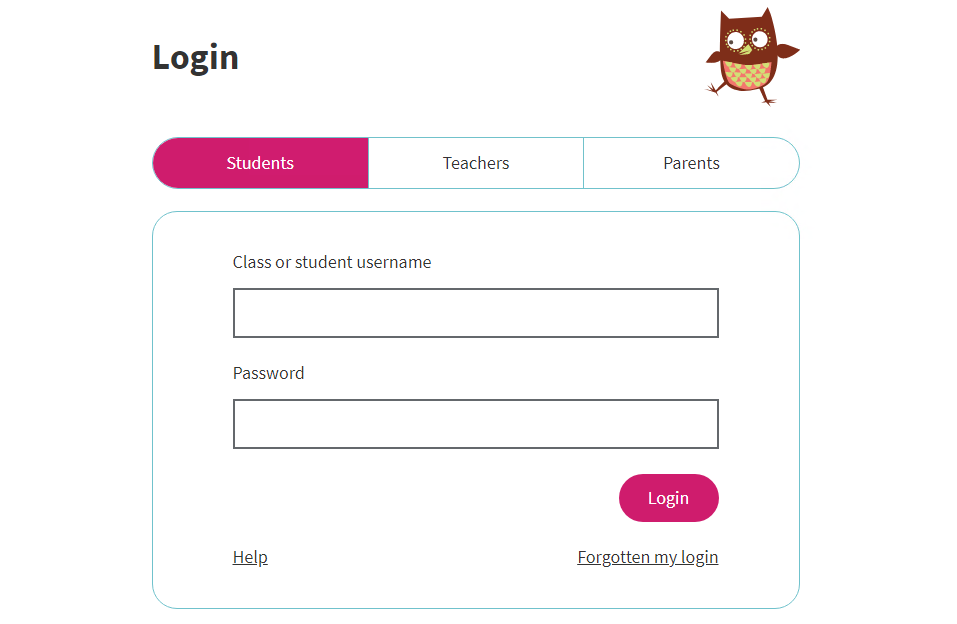Click the owl's feet

click(x=742, y=94)
